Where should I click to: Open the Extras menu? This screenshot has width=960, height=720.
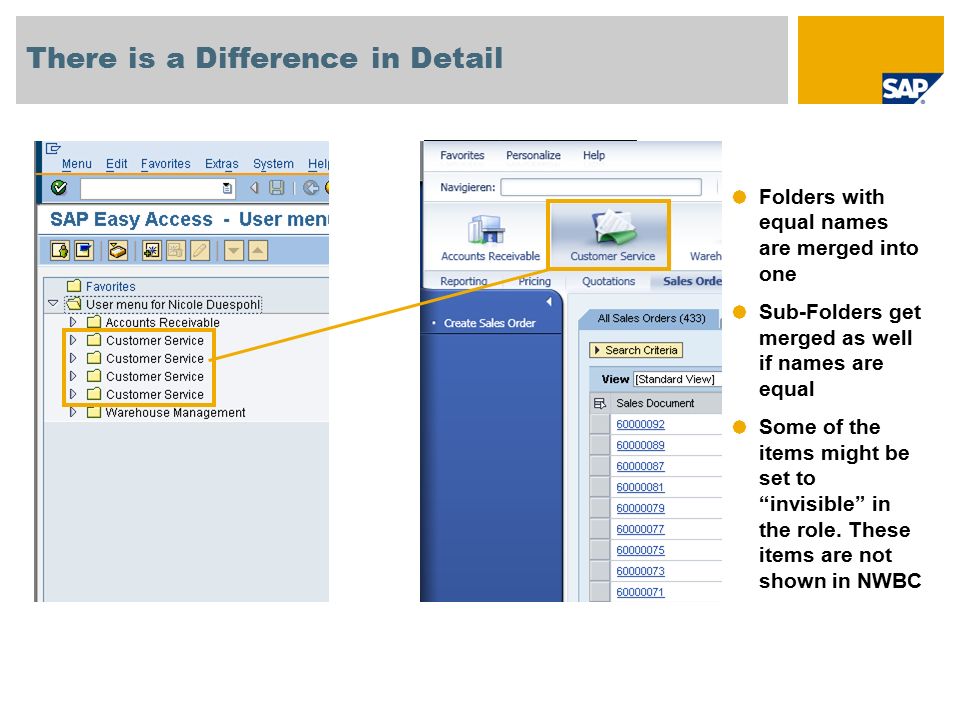222,164
